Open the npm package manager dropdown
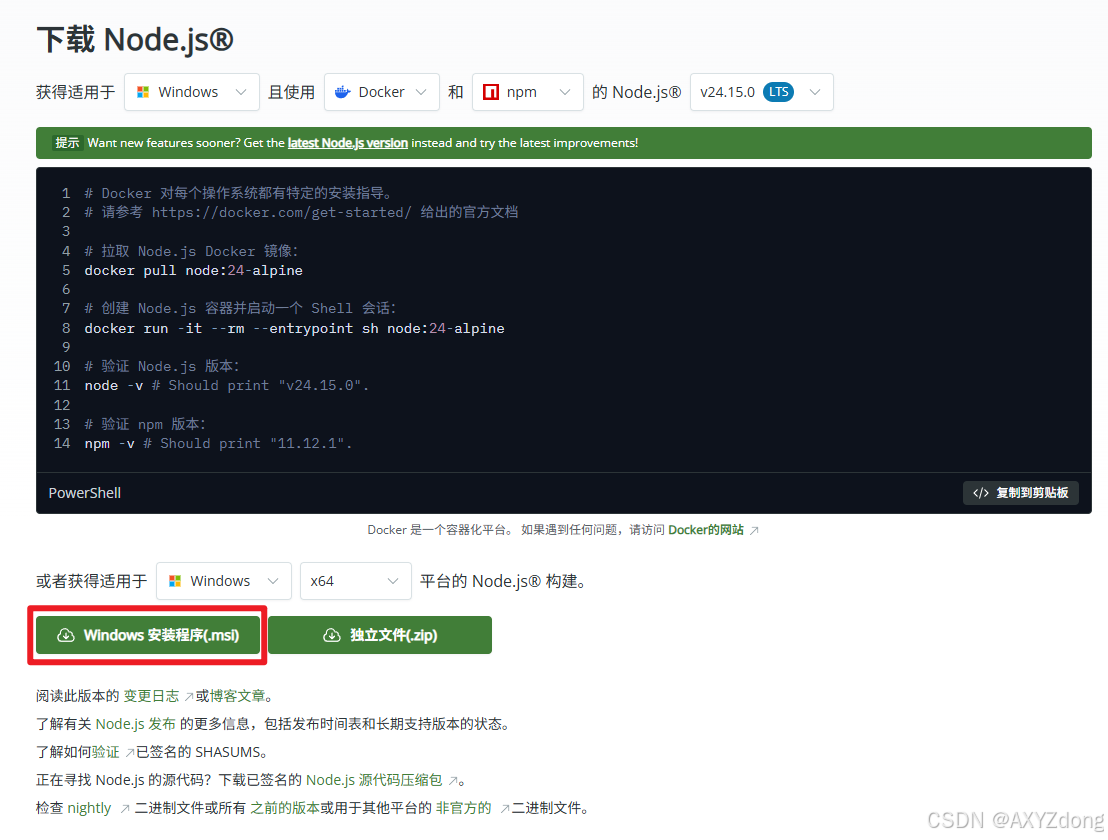Screen dimensions: 1108x840 pyautogui.click(x=527, y=92)
